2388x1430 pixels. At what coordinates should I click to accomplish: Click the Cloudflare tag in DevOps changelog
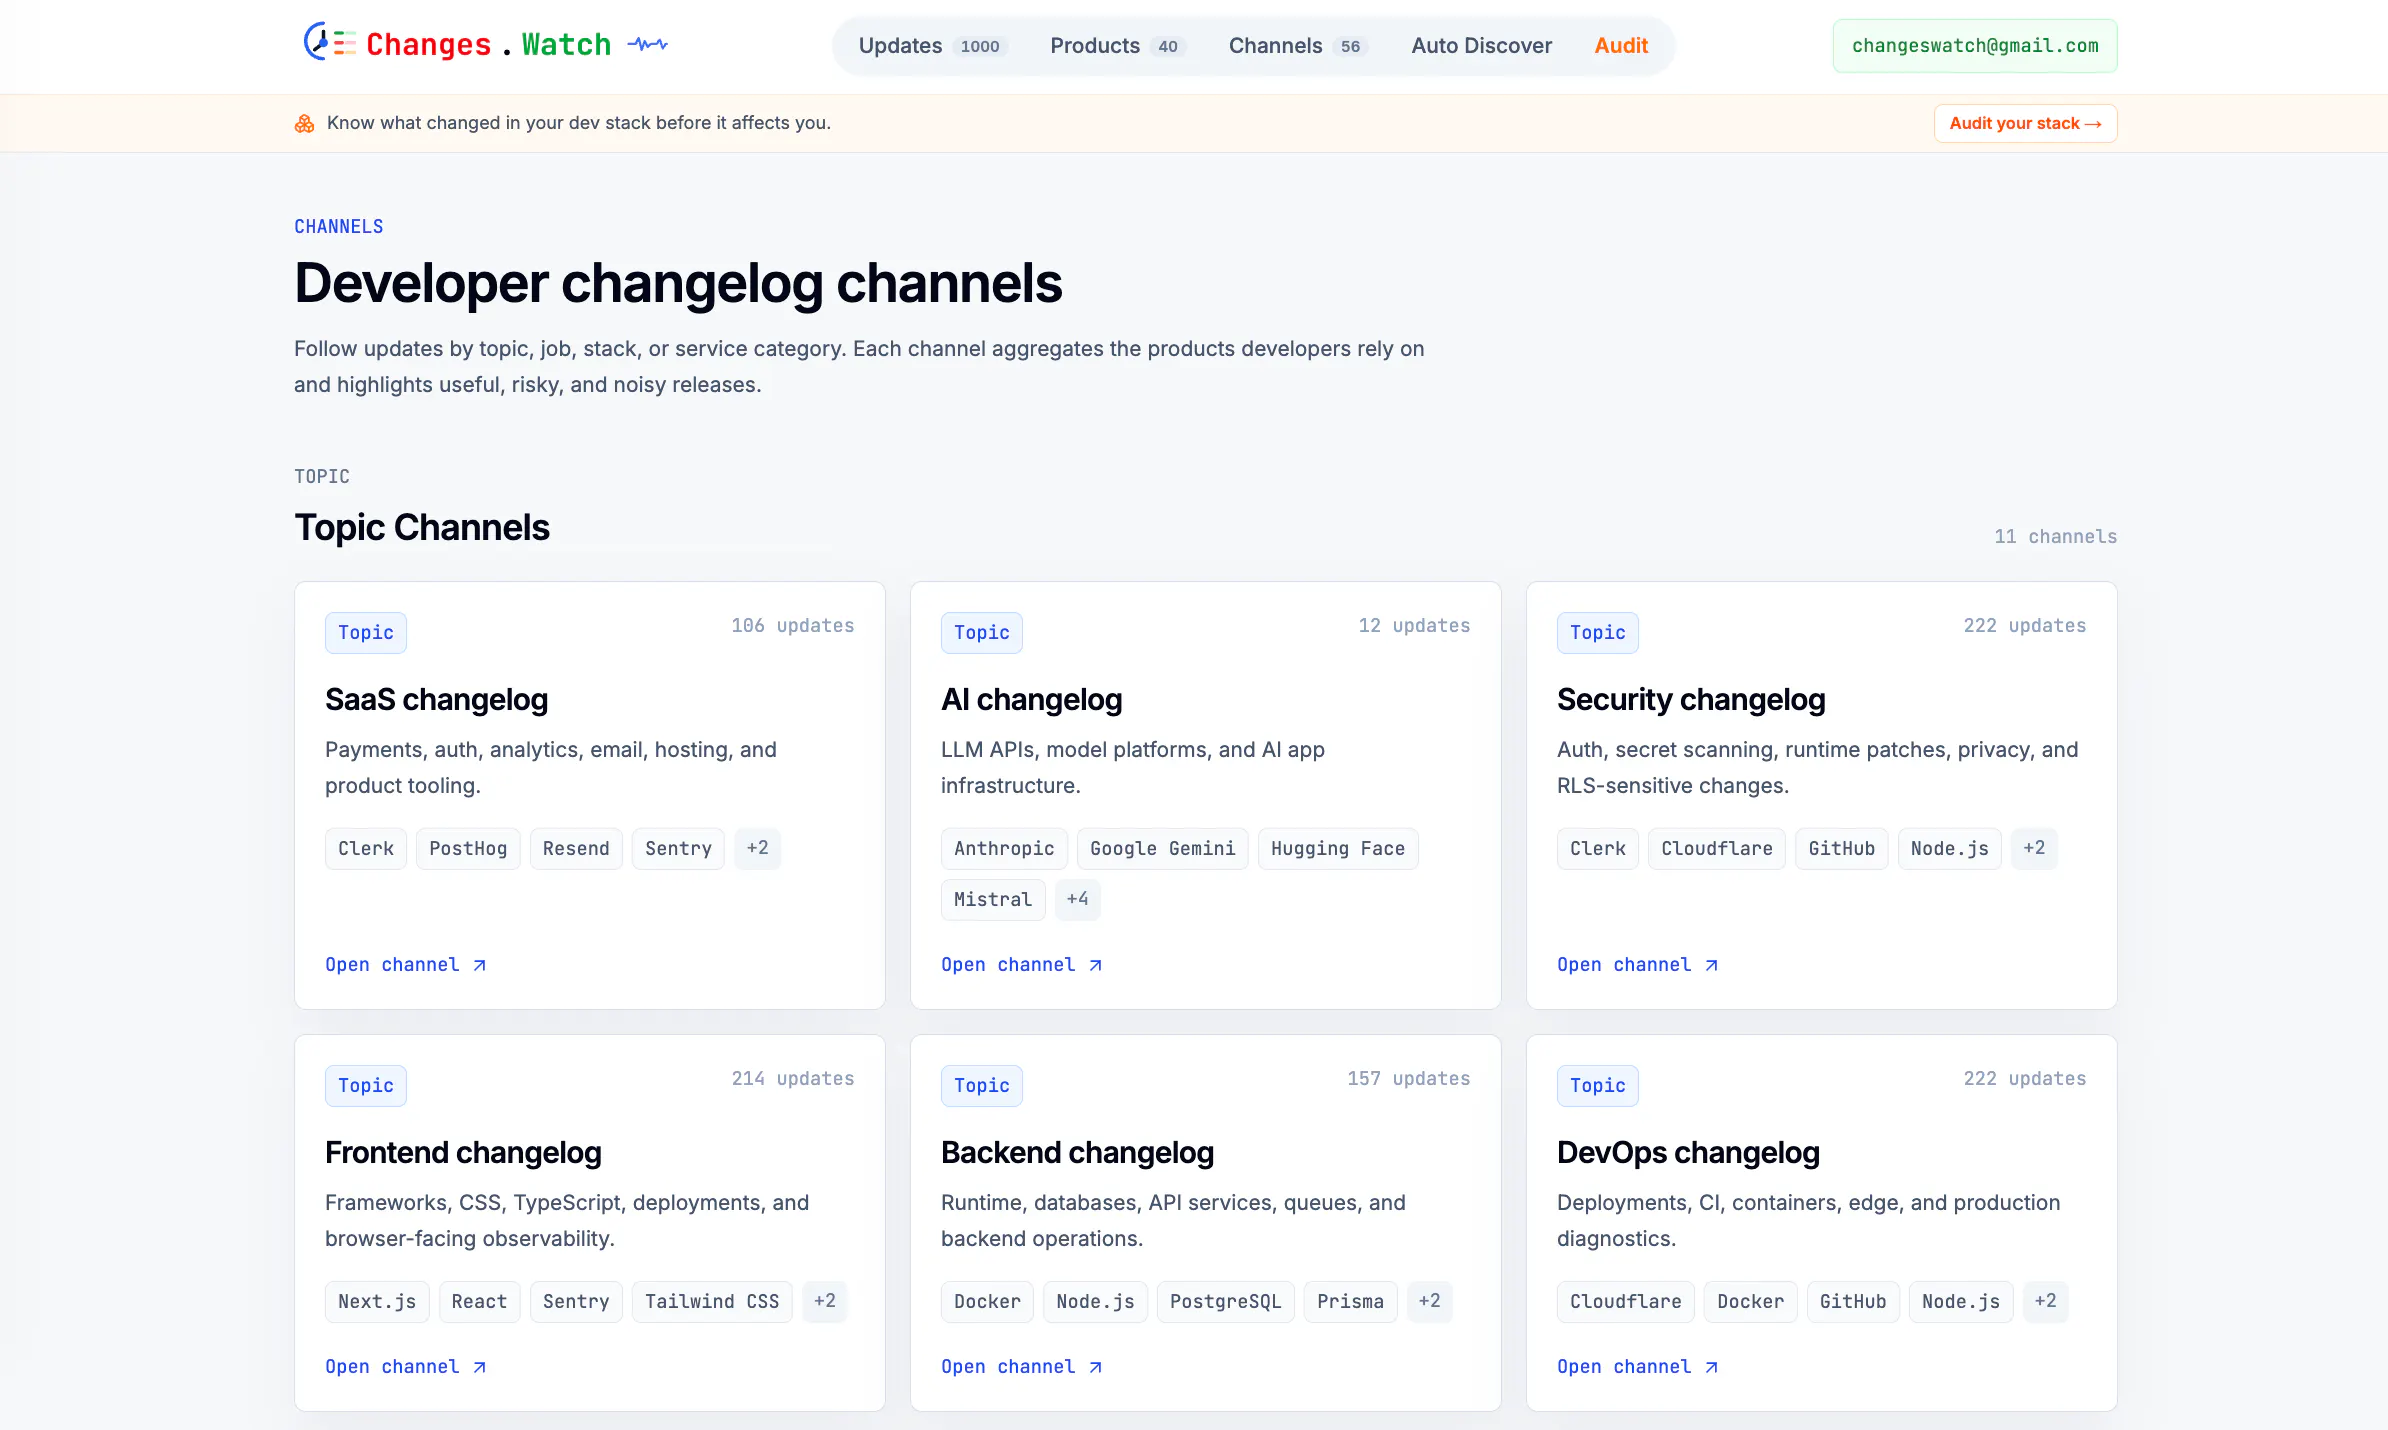[1626, 1302]
